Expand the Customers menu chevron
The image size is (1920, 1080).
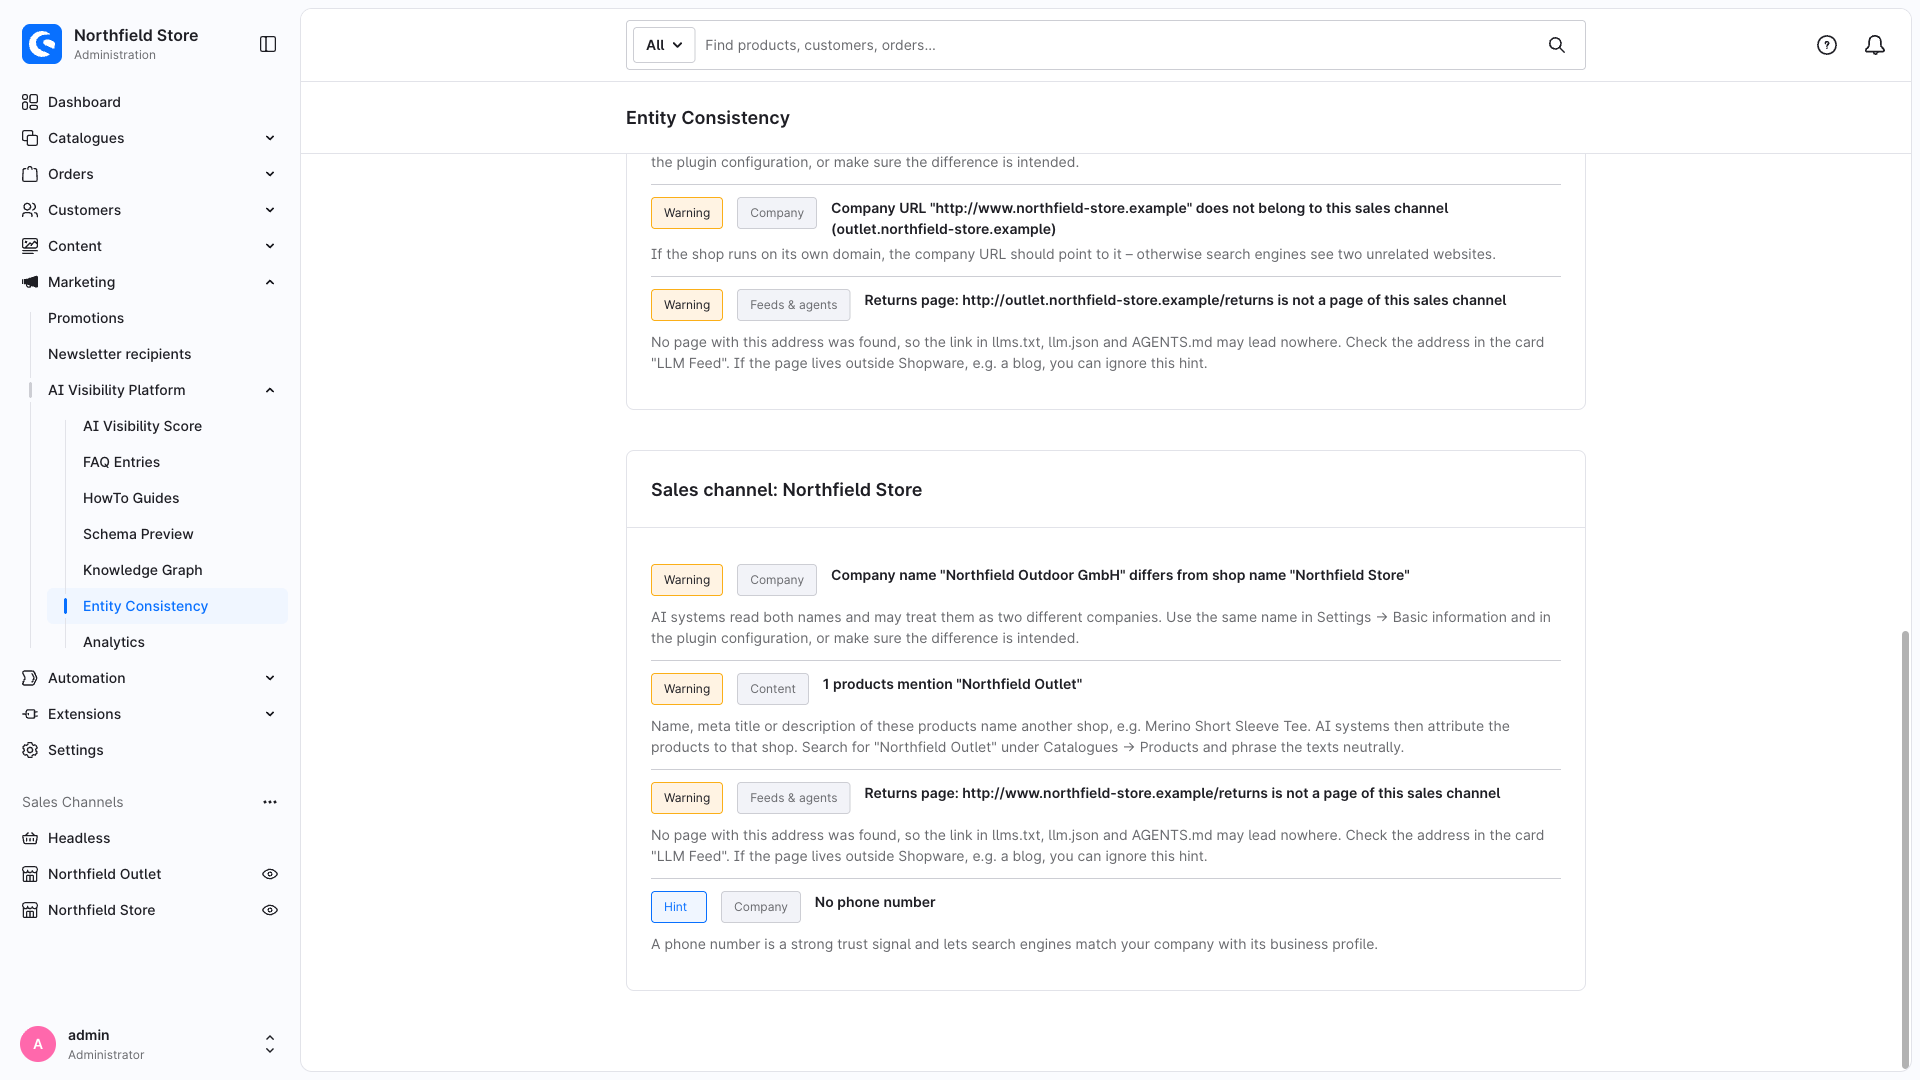pos(270,210)
